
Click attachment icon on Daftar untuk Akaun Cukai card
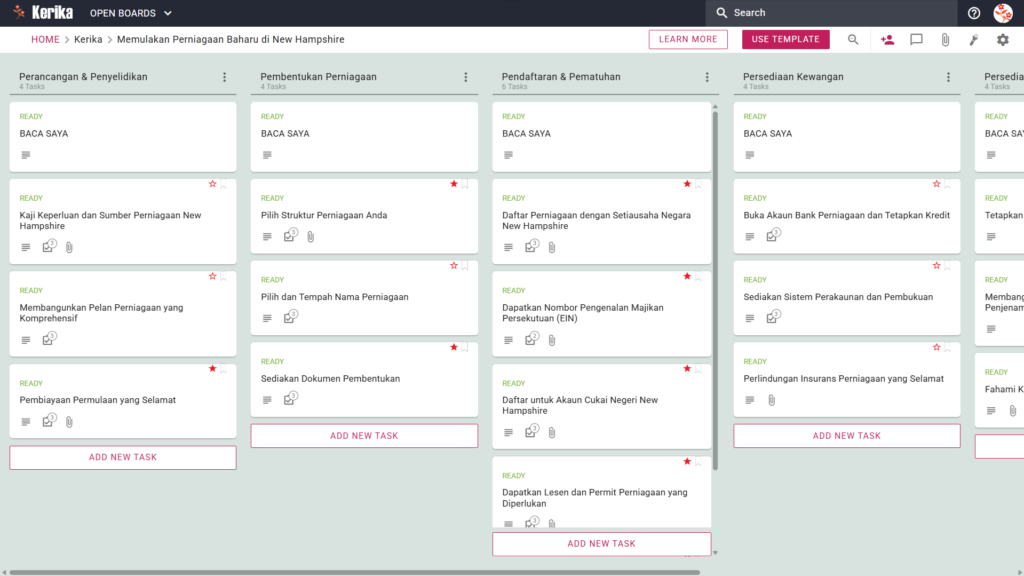point(552,432)
